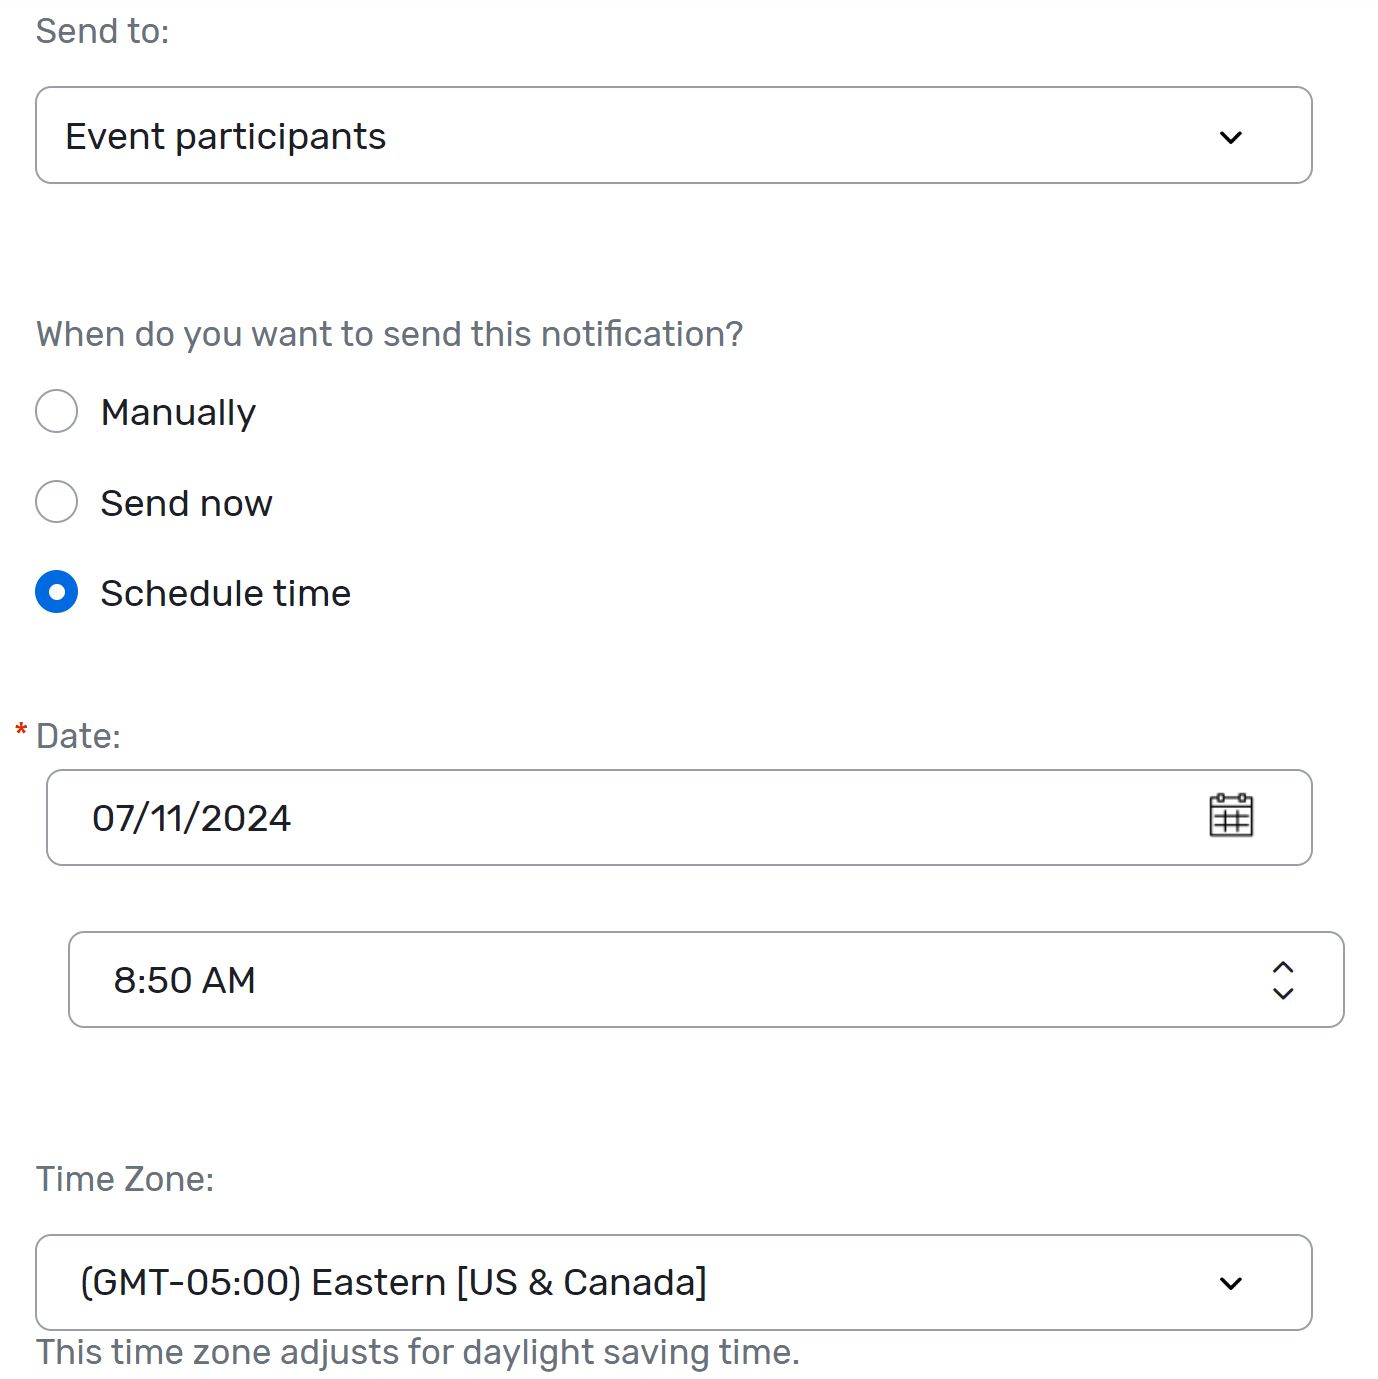1378x1379 pixels.
Task: Click the Eastern US & Canada timezone text
Action: tap(394, 1282)
